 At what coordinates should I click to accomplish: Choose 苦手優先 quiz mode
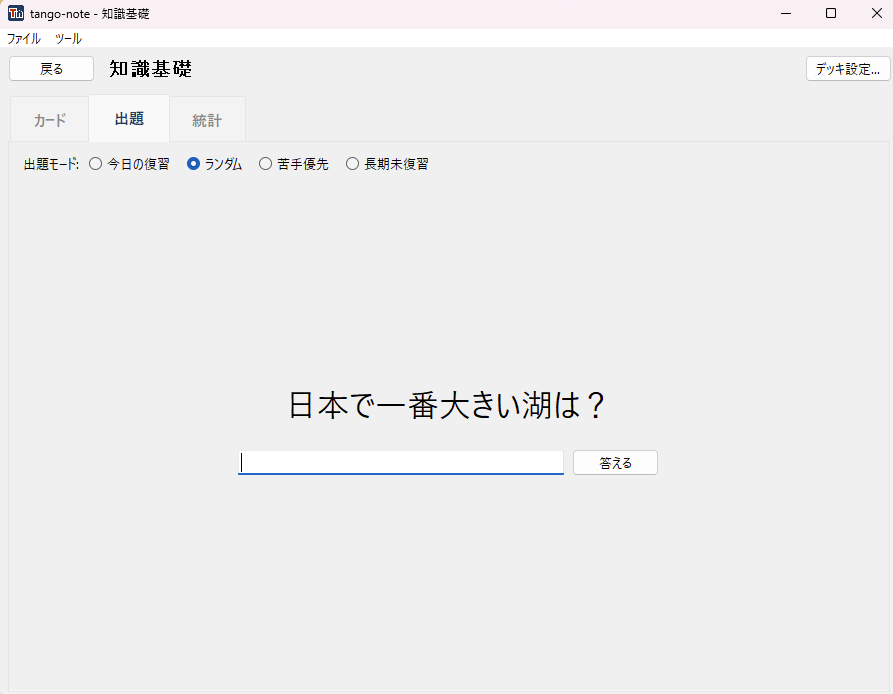pos(294,164)
